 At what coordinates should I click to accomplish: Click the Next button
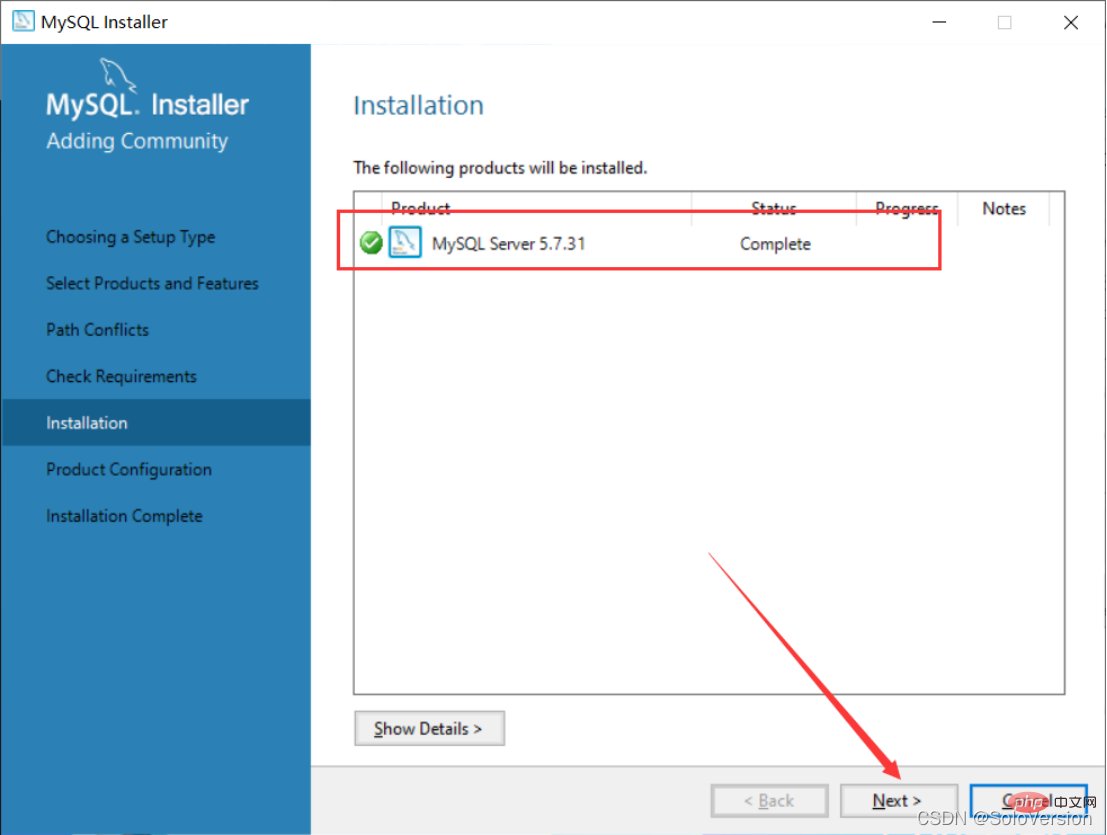click(x=898, y=801)
